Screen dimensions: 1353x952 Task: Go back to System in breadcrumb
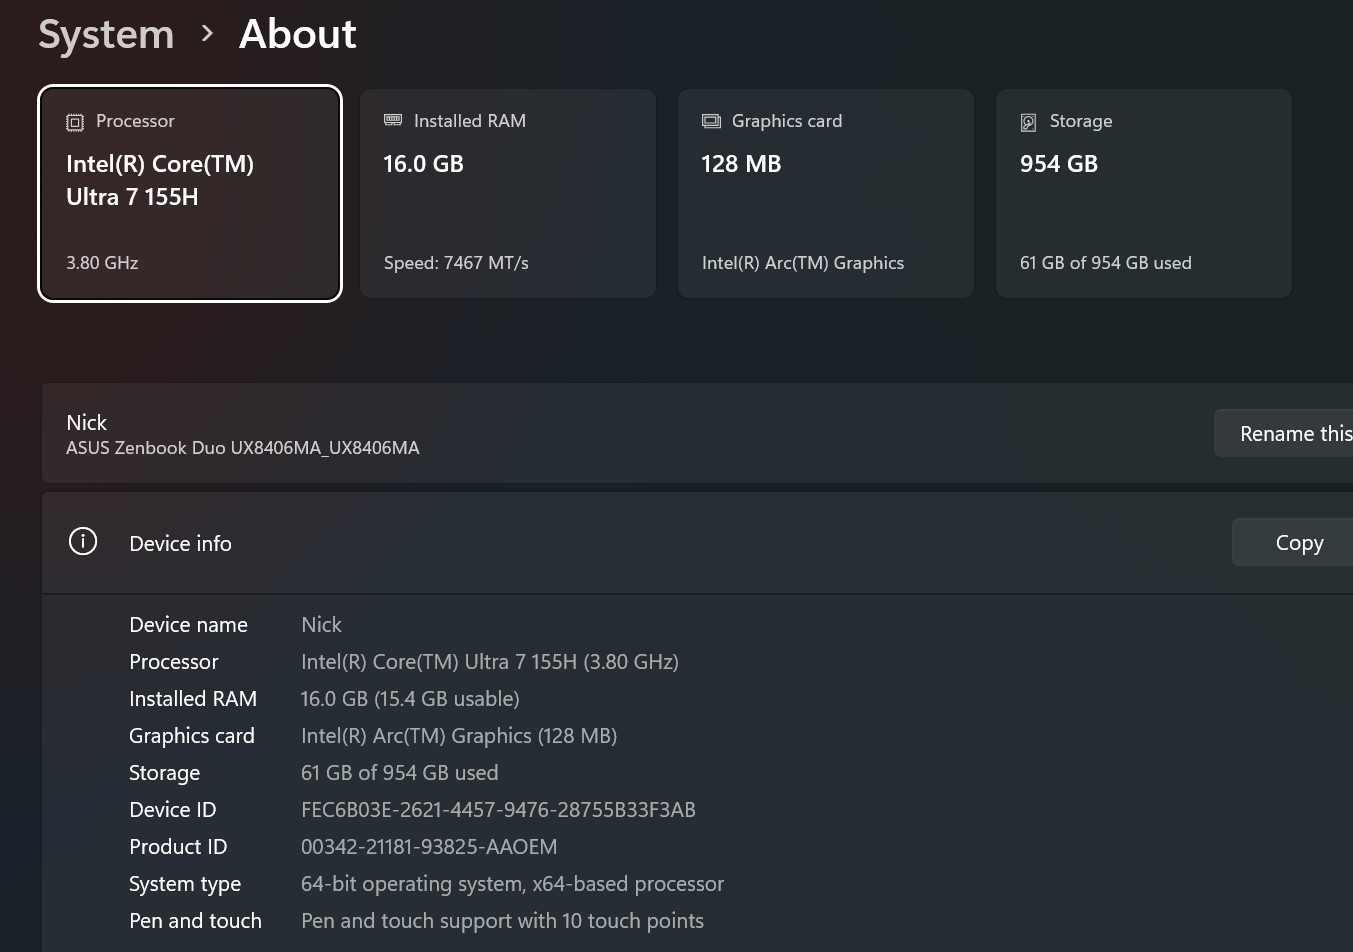pyautogui.click(x=106, y=34)
